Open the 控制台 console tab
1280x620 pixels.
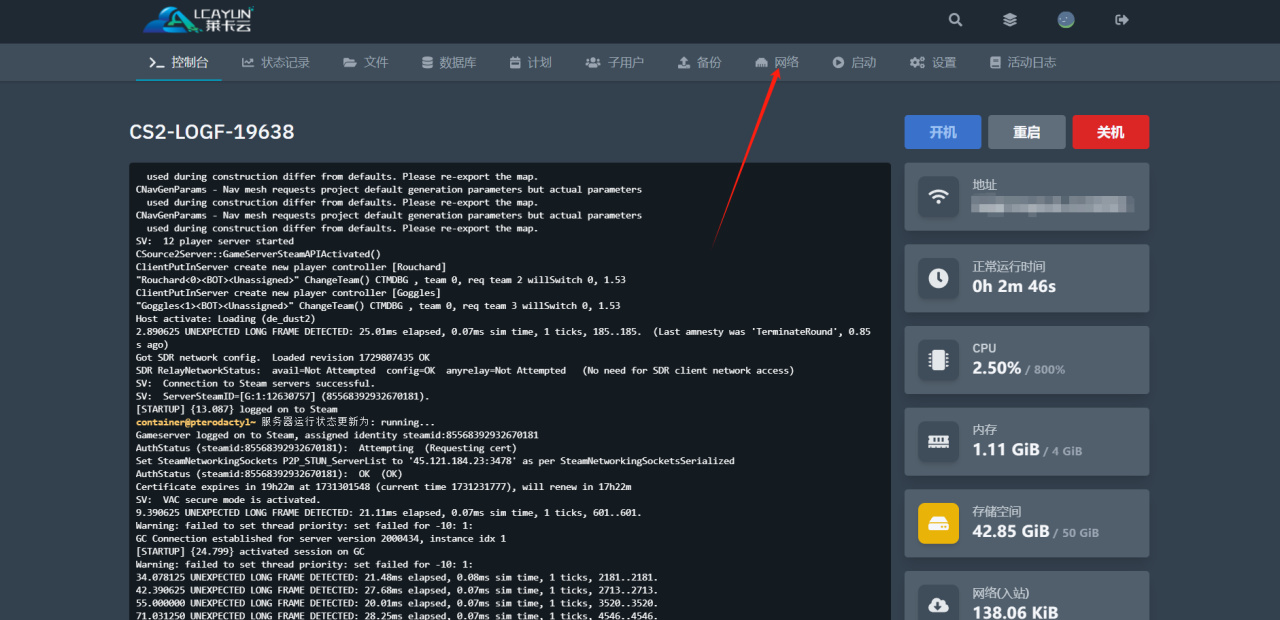[179, 62]
